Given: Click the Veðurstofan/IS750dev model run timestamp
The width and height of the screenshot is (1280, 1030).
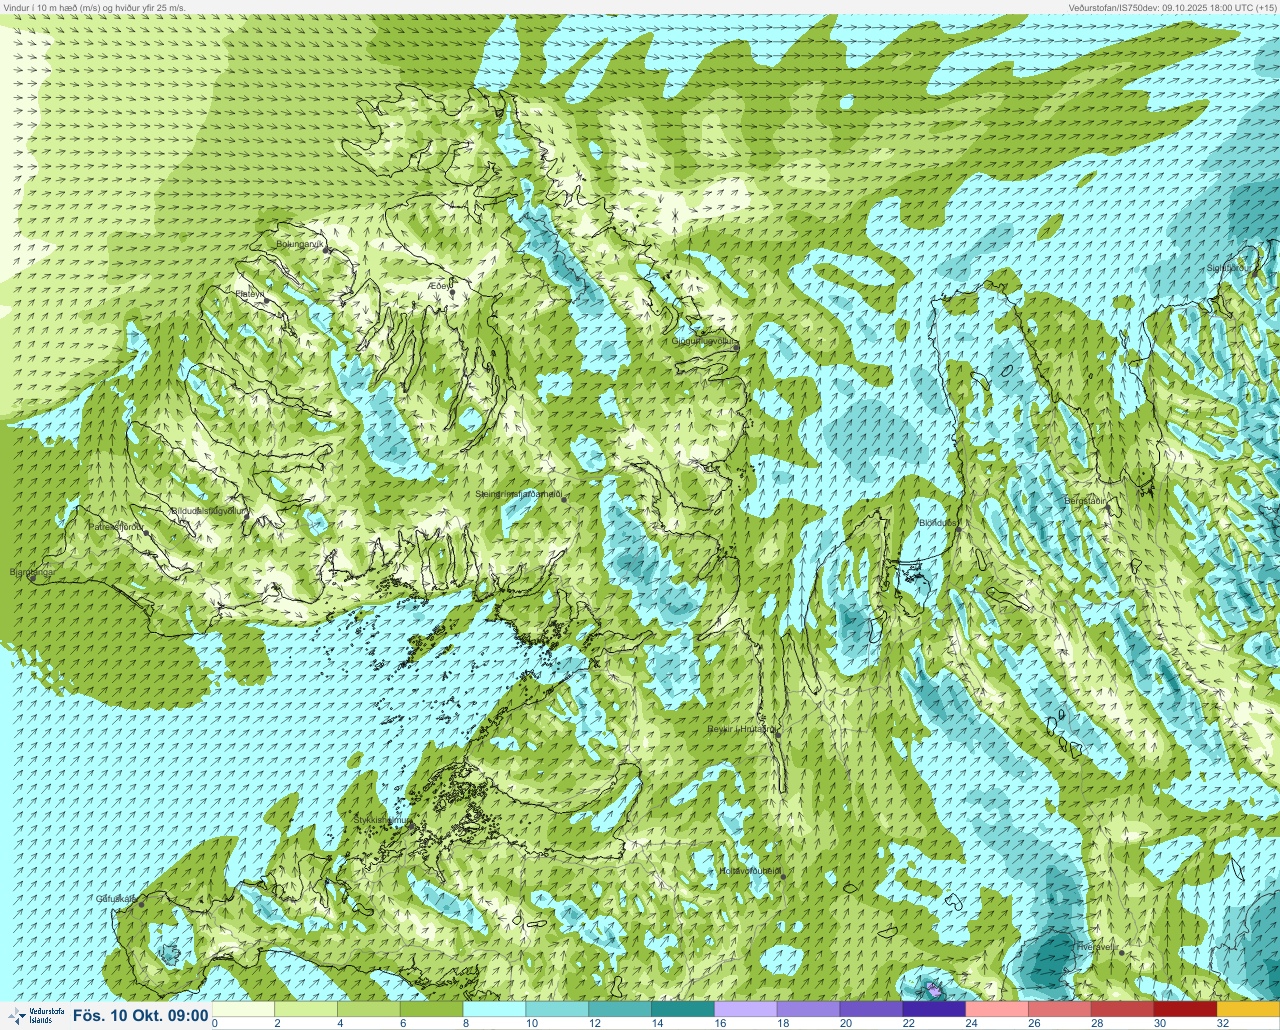Looking at the screenshot, I should [1172, 7].
